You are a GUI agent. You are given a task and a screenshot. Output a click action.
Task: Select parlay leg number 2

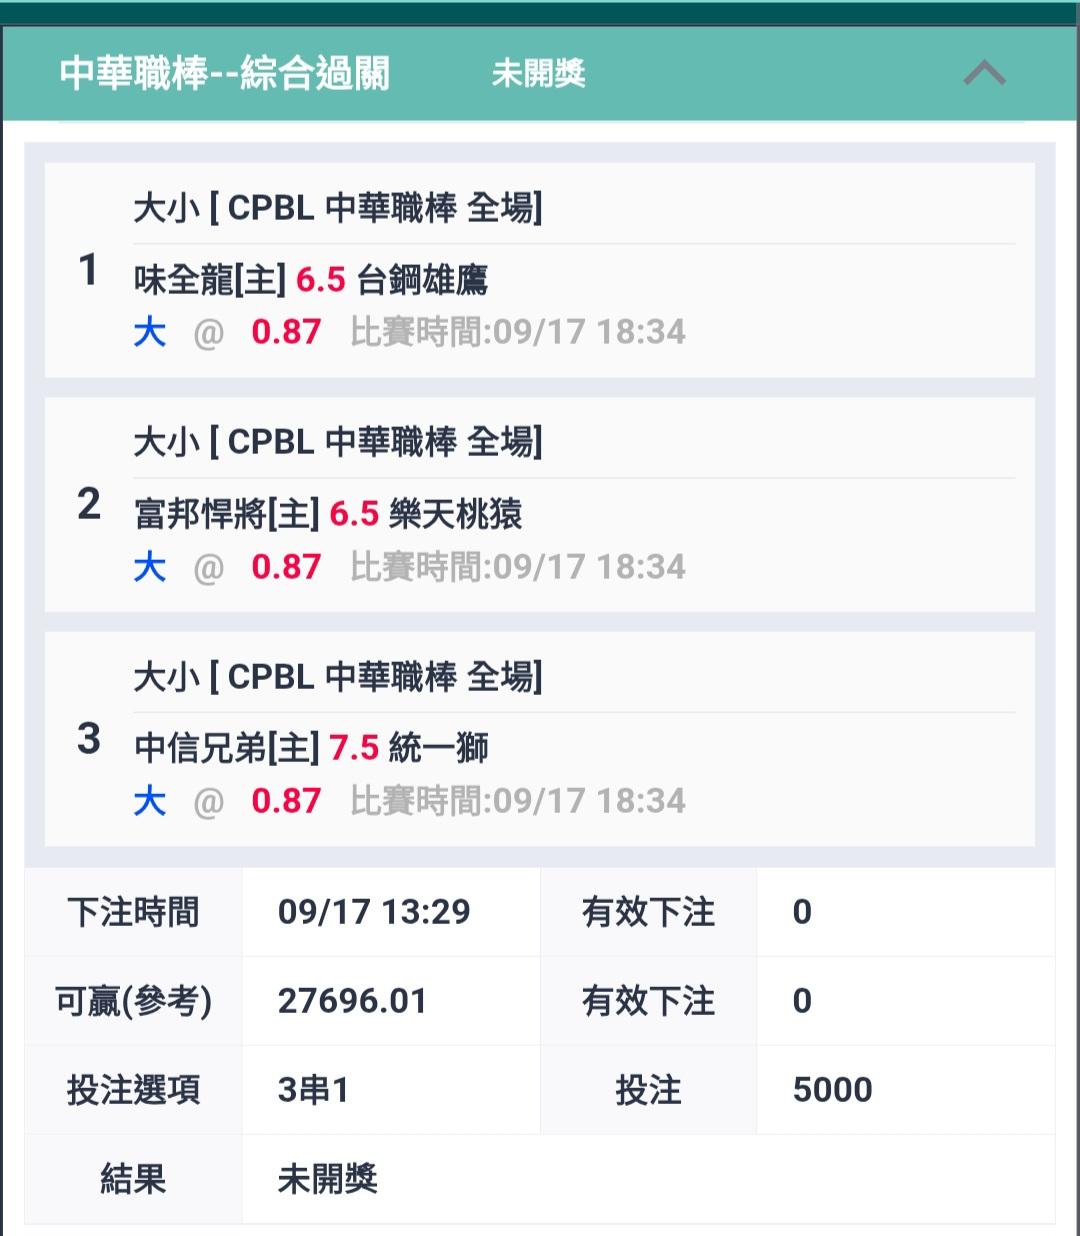click(x=88, y=504)
